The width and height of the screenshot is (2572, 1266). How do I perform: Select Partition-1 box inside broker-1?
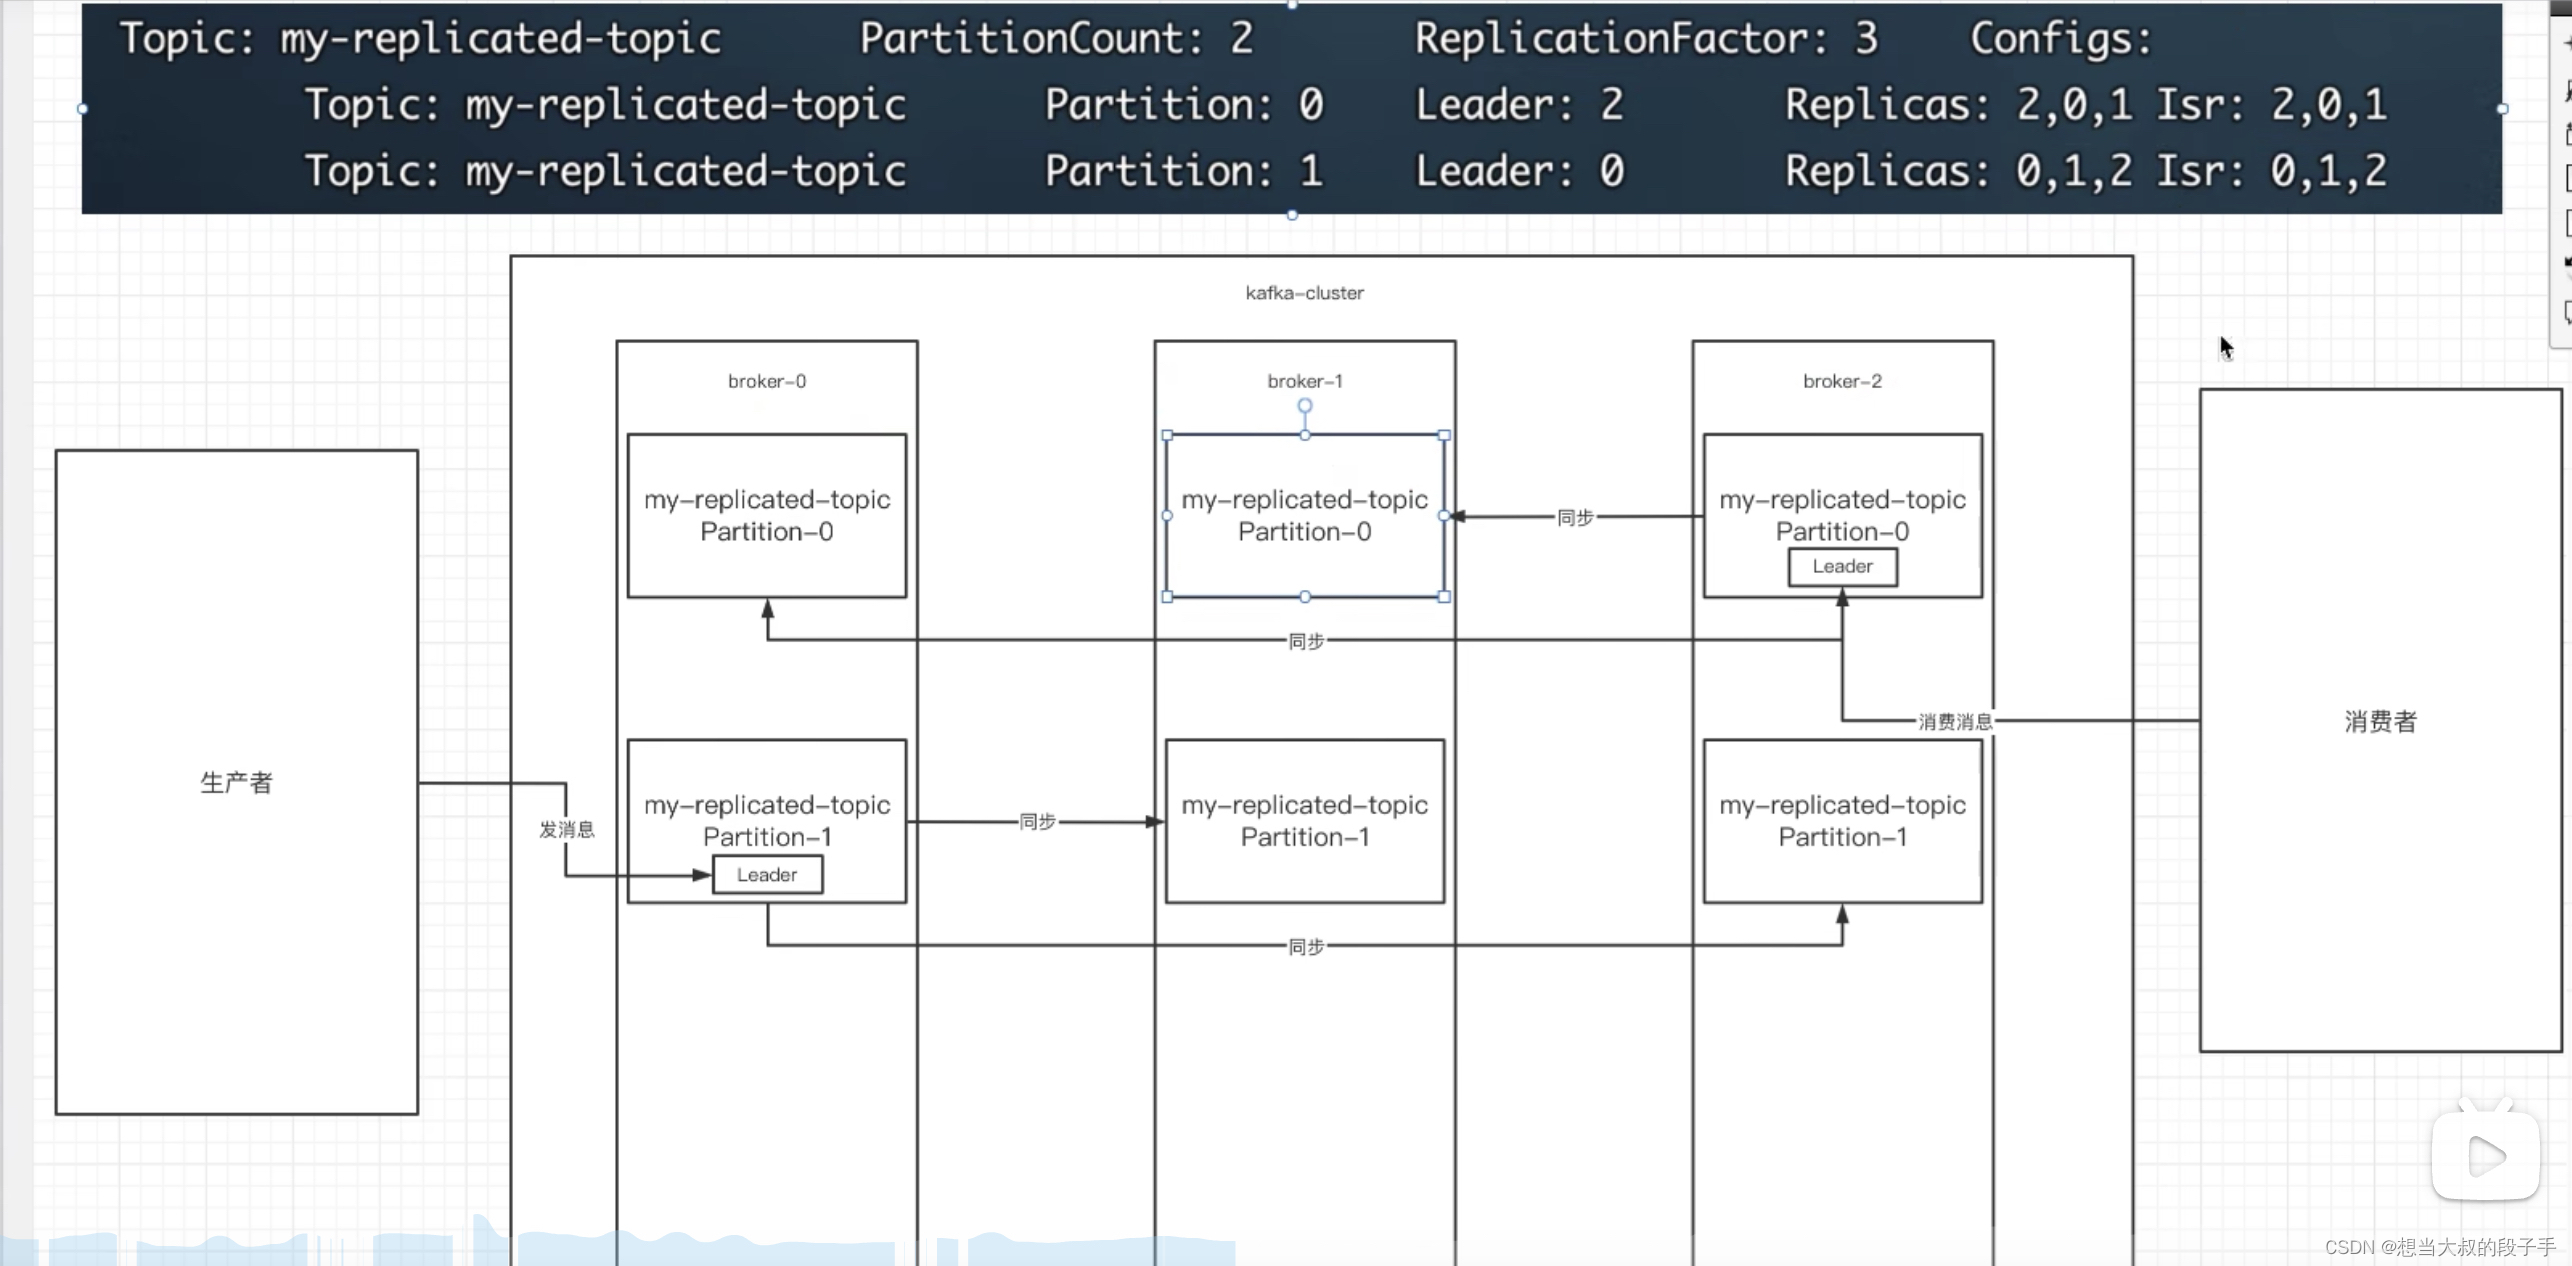point(1304,821)
